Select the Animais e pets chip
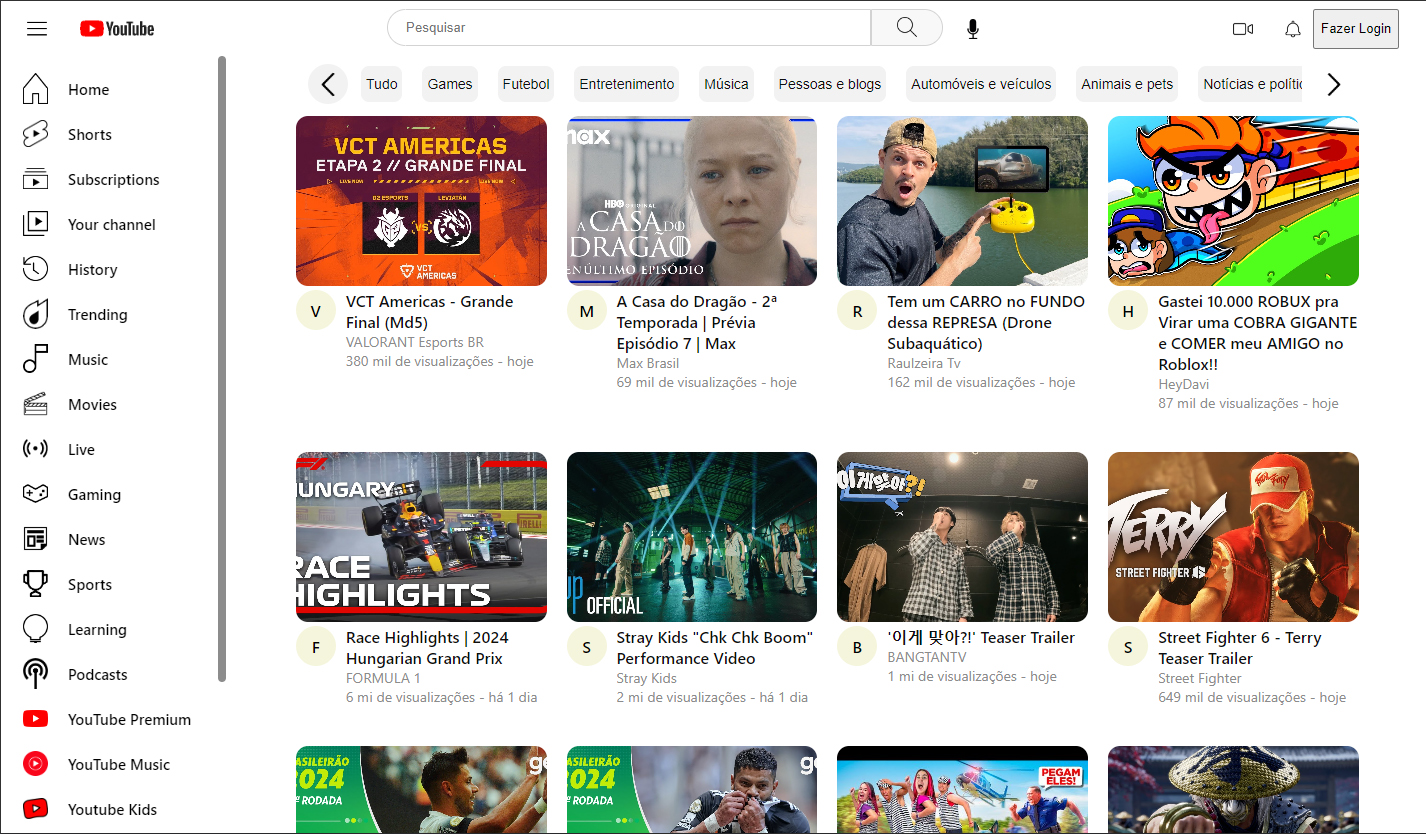The width and height of the screenshot is (1426, 834). (x=1127, y=84)
